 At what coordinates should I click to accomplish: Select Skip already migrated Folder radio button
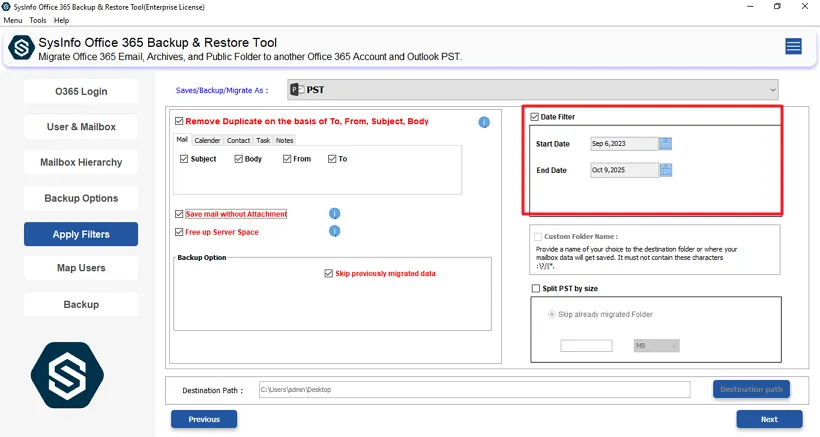click(550, 315)
